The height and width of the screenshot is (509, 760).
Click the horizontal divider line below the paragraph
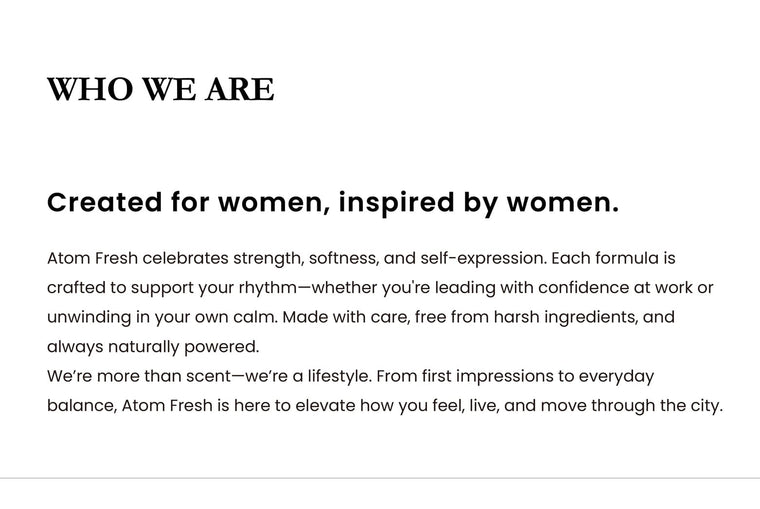(x=380, y=478)
